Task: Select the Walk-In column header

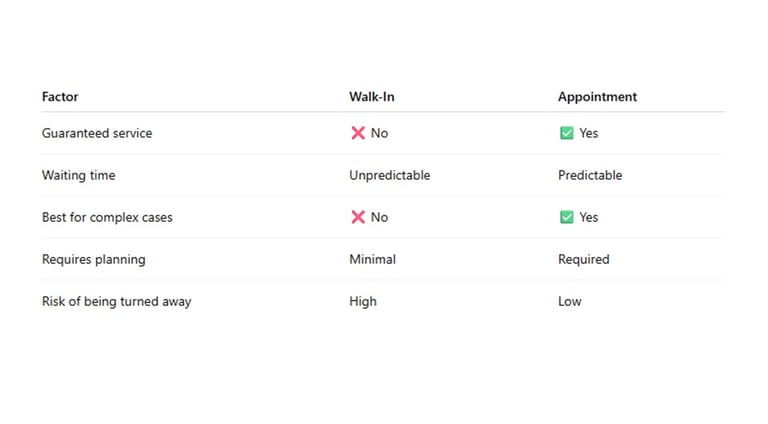Action: pos(372,97)
